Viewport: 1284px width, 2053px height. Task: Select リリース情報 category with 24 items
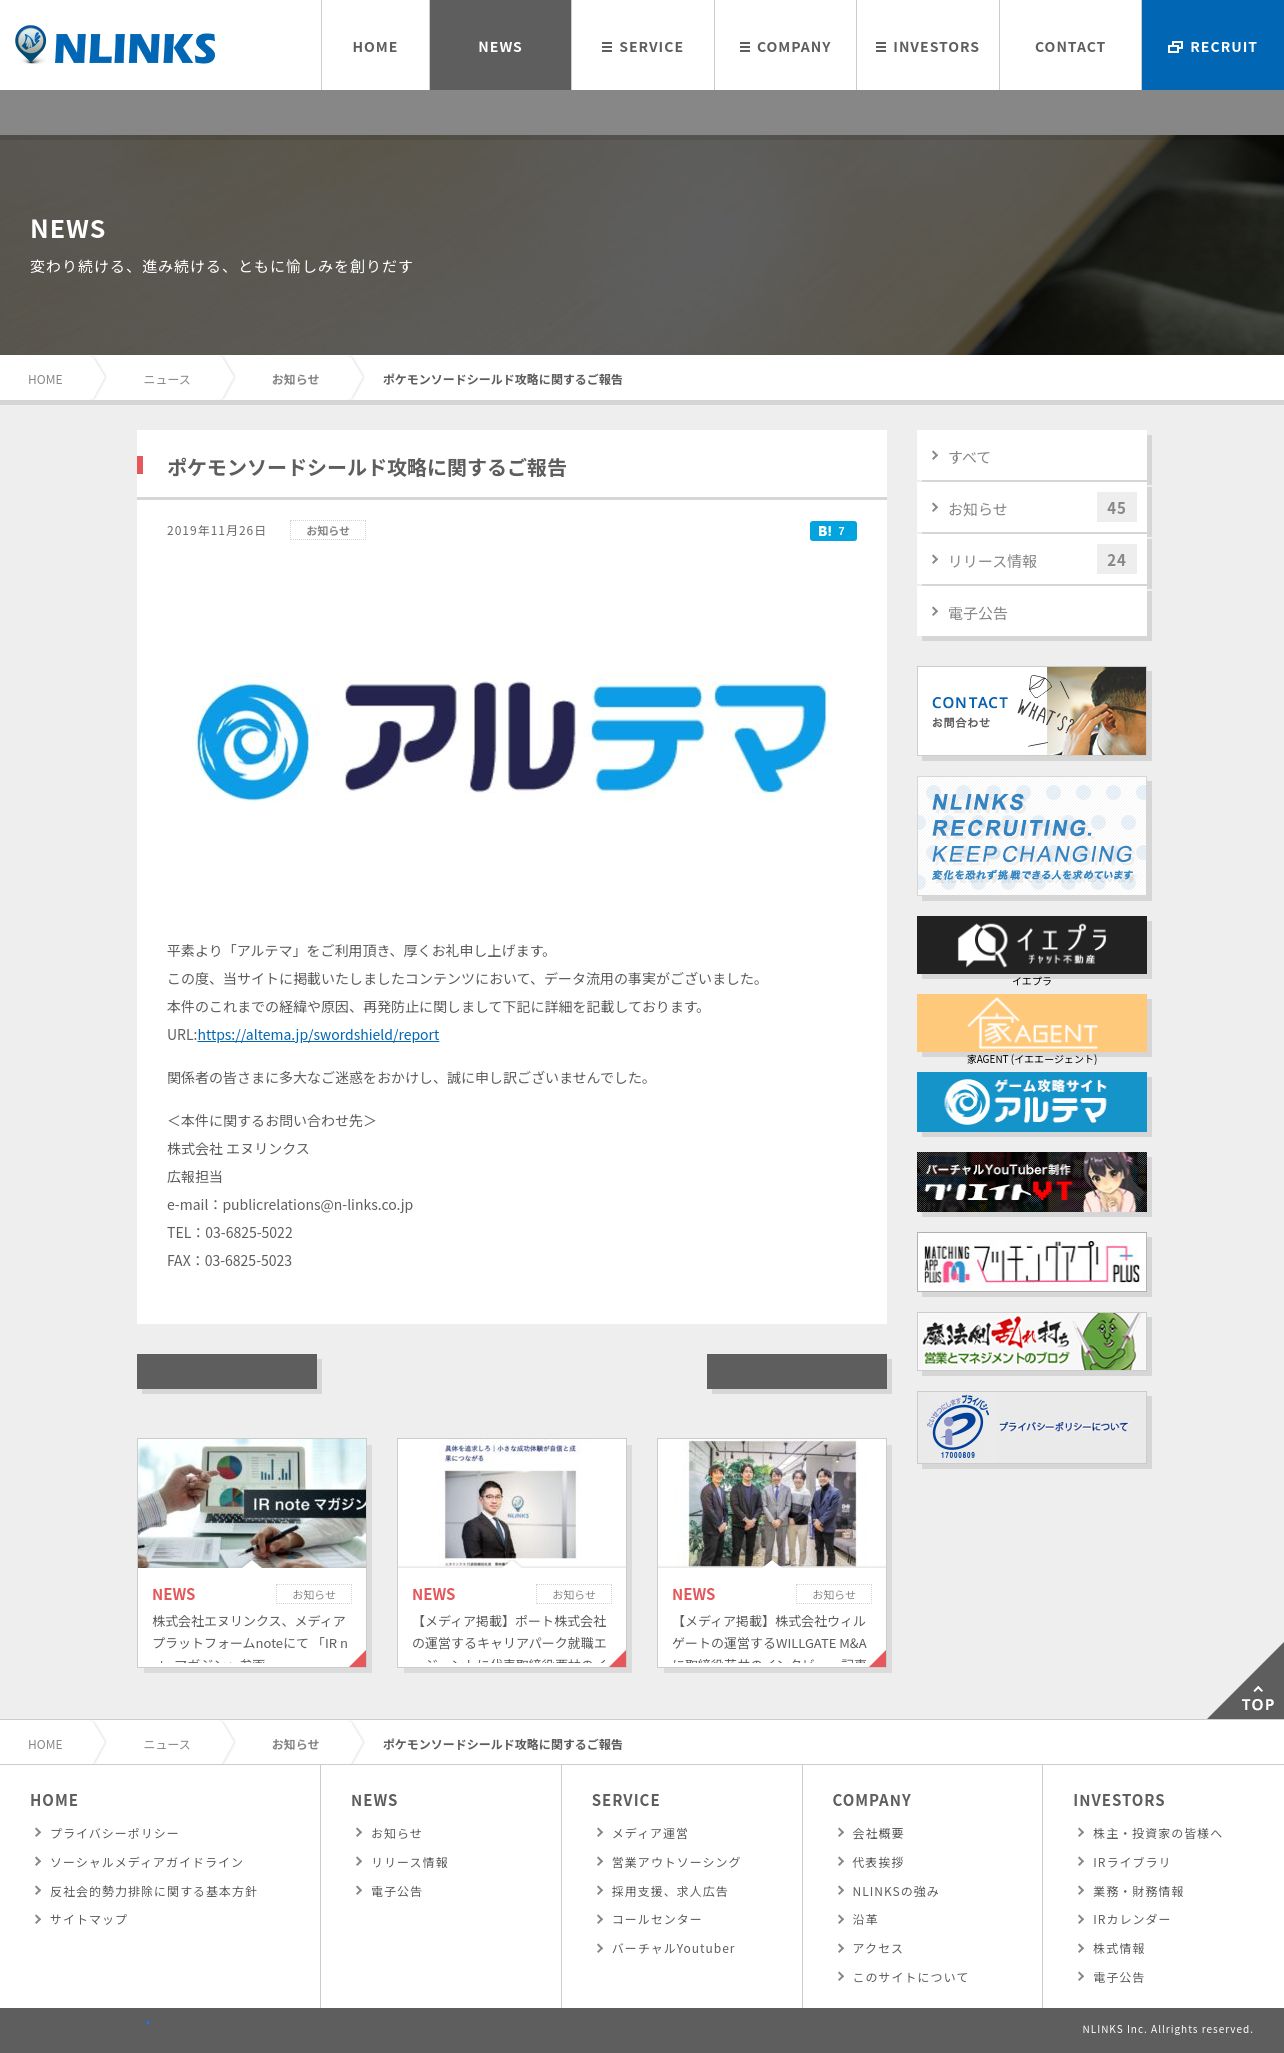(x=1032, y=560)
